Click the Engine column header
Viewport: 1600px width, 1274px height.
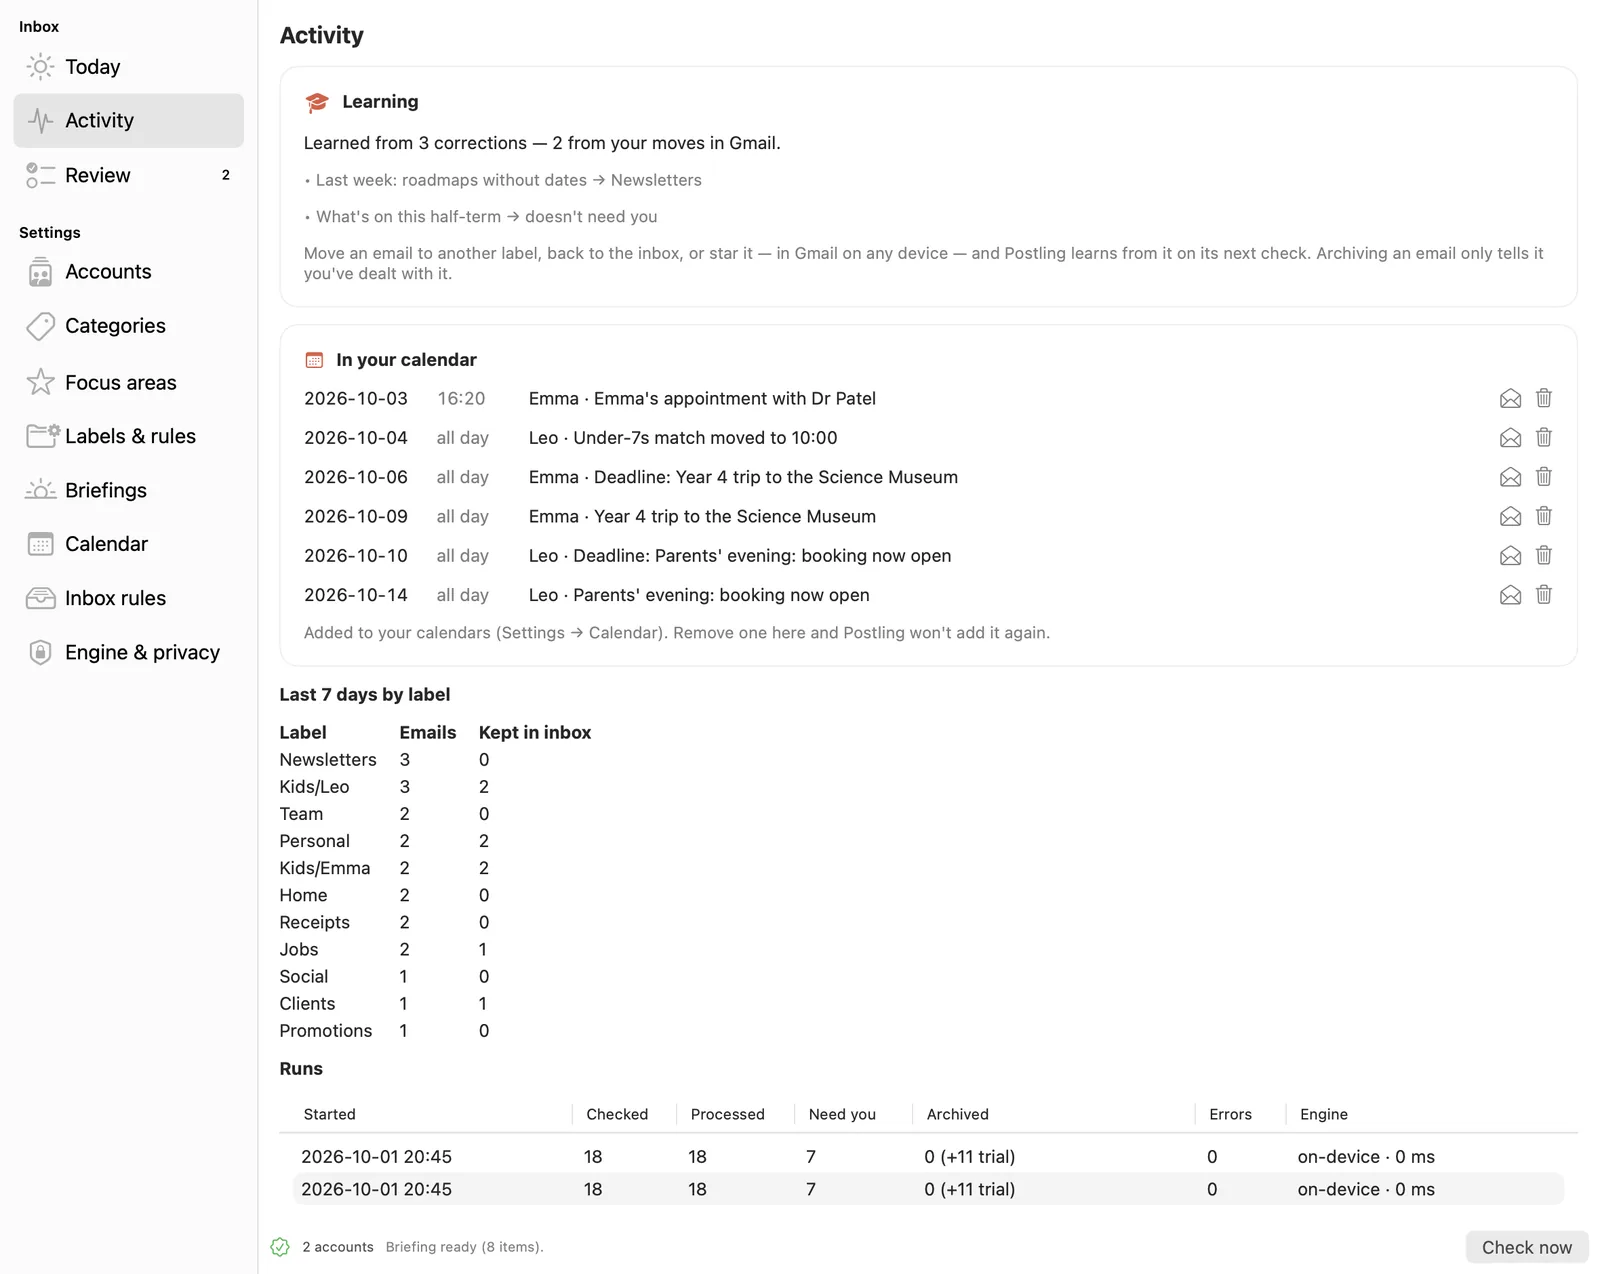click(x=1323, y=1114)
